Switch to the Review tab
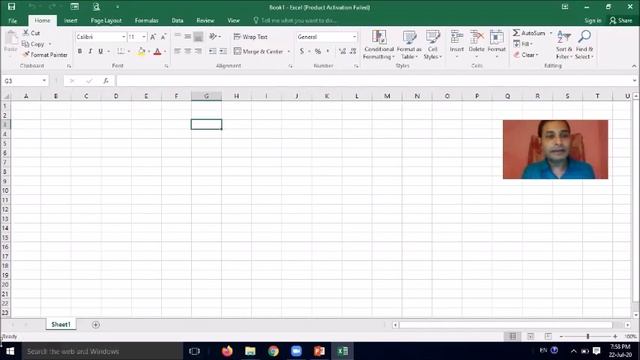 (x=205, y=20)
